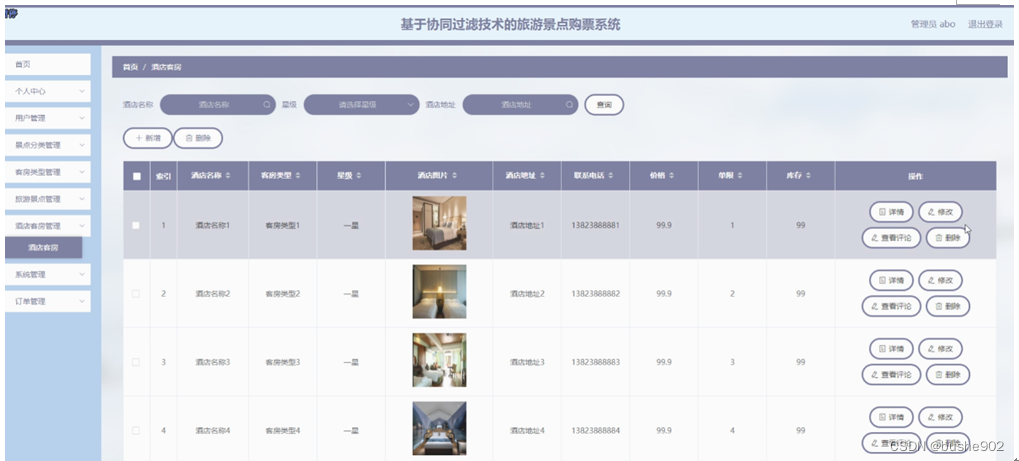Click 酒店地址2 address cell
This screenshot has width=1019, height=461.
[x=527, y=294]
